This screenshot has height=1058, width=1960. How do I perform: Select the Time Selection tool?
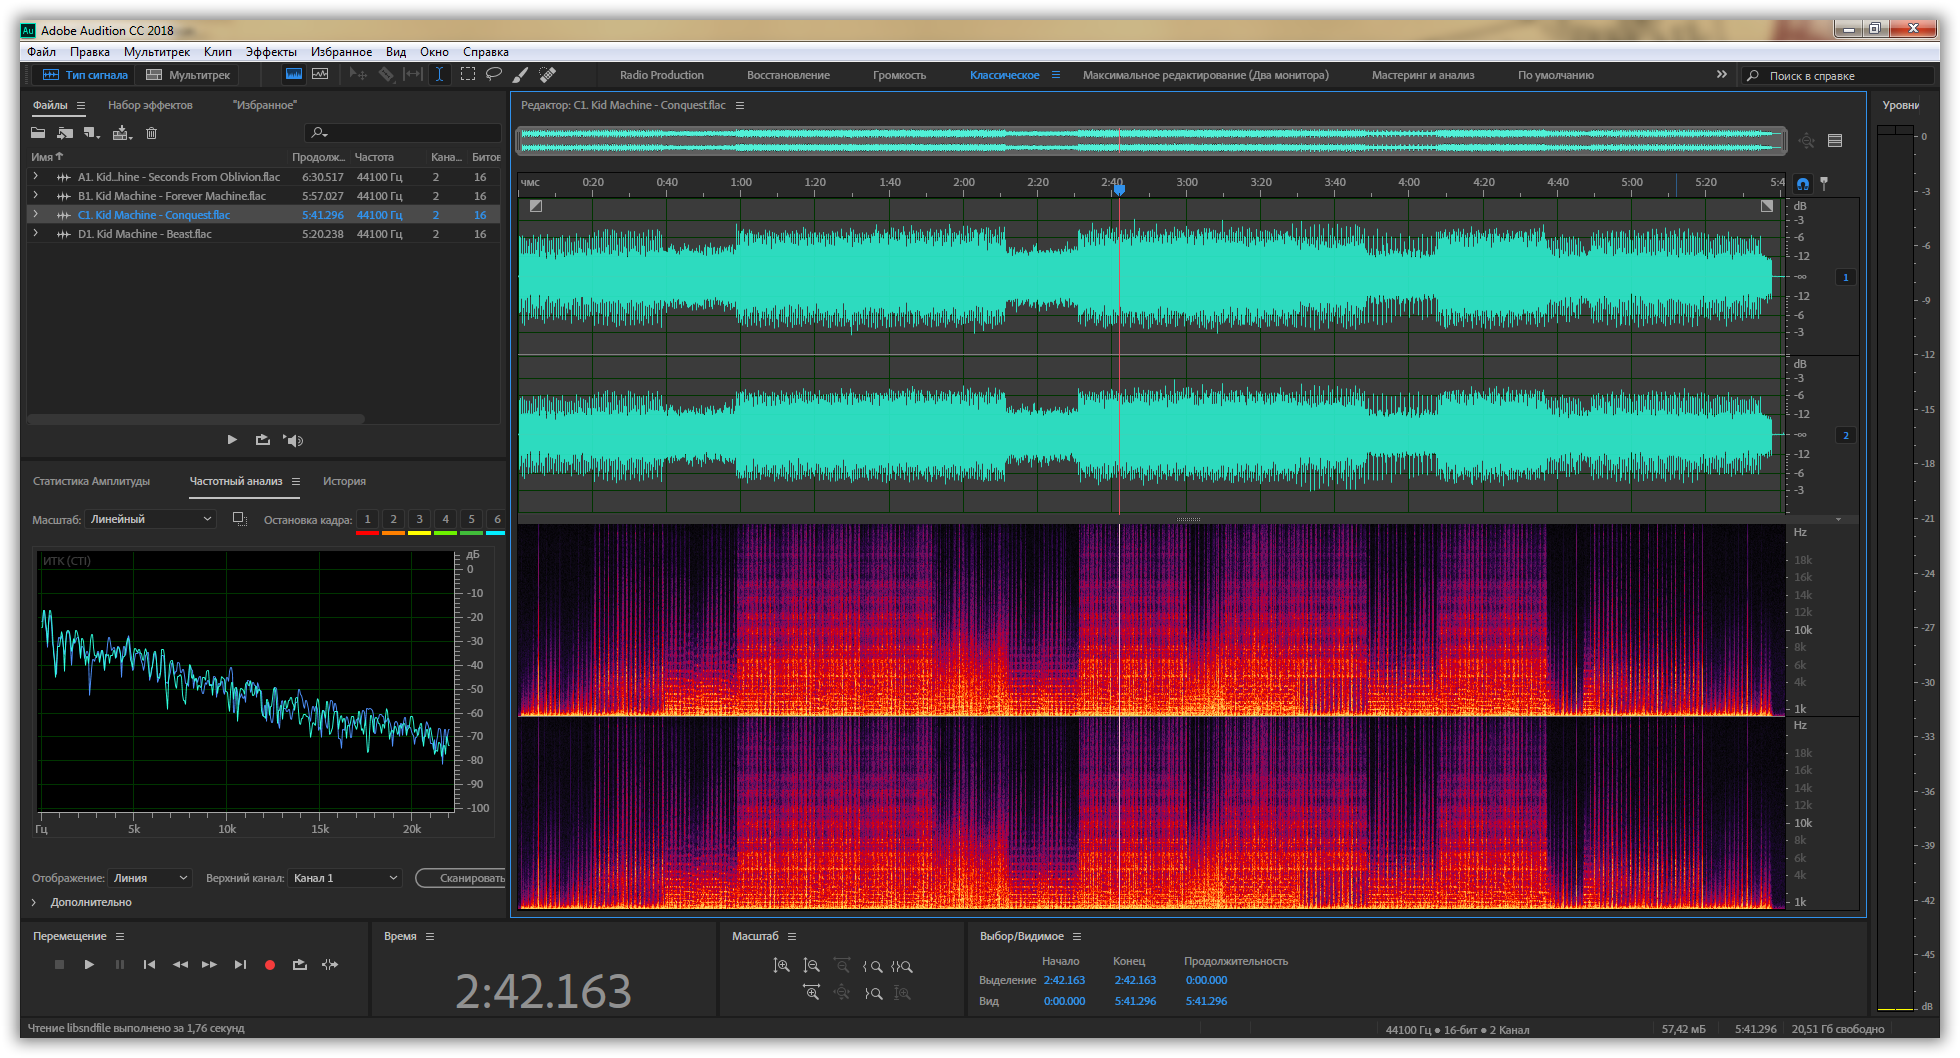439,74
